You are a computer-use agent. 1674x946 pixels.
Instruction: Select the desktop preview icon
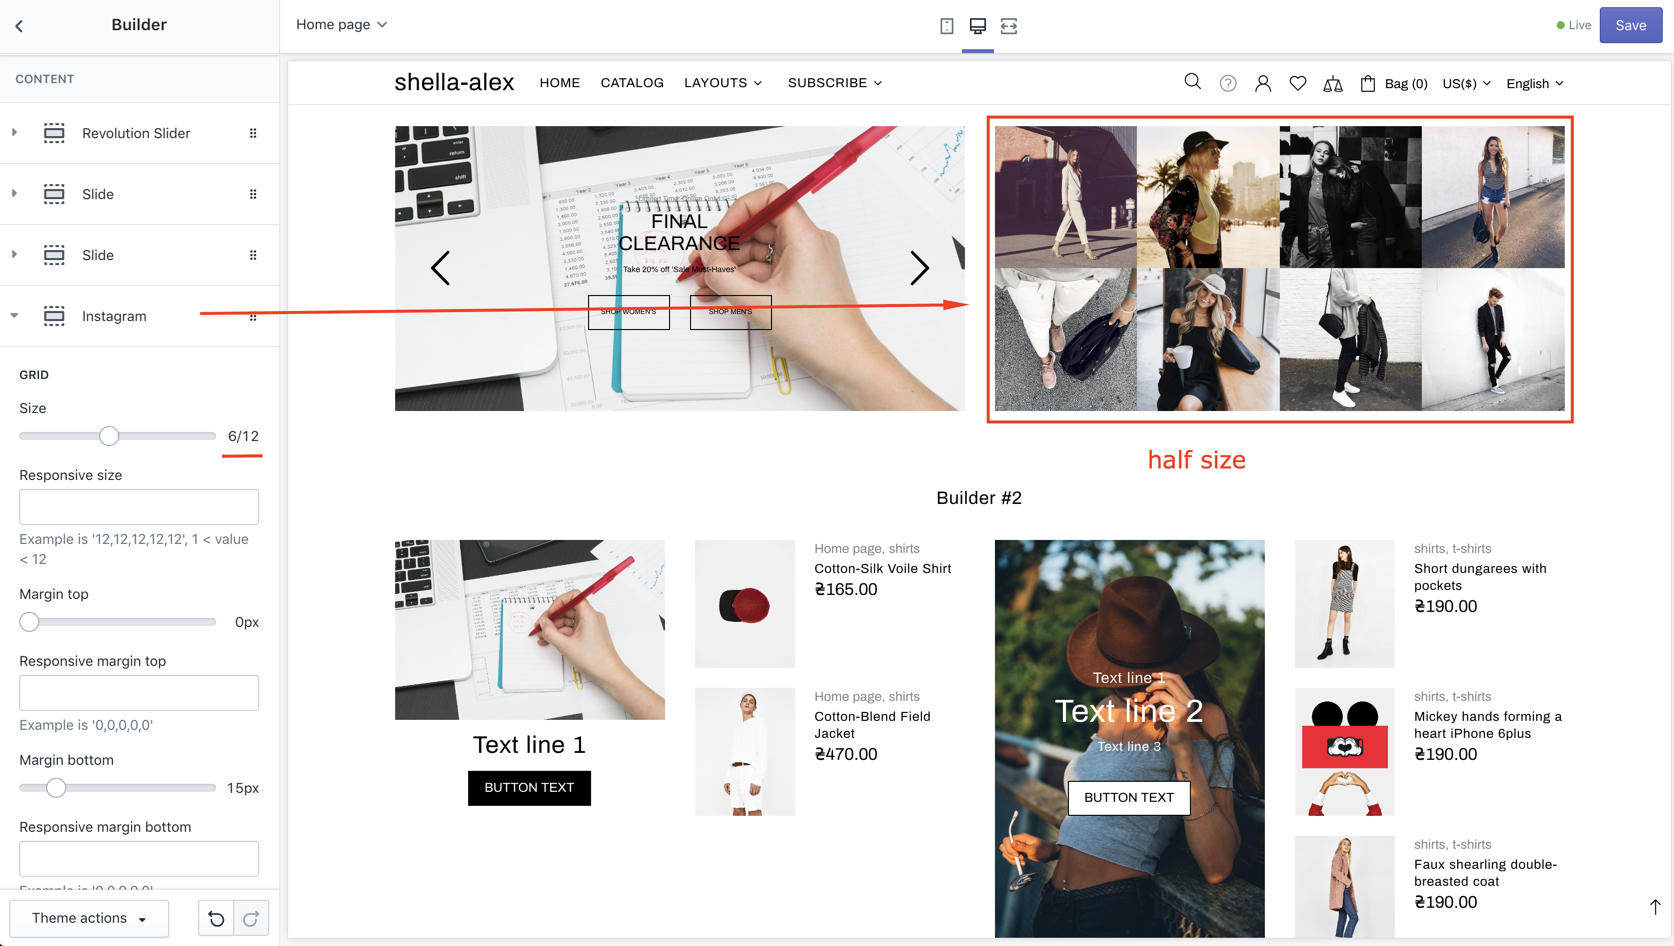point(977,26)
